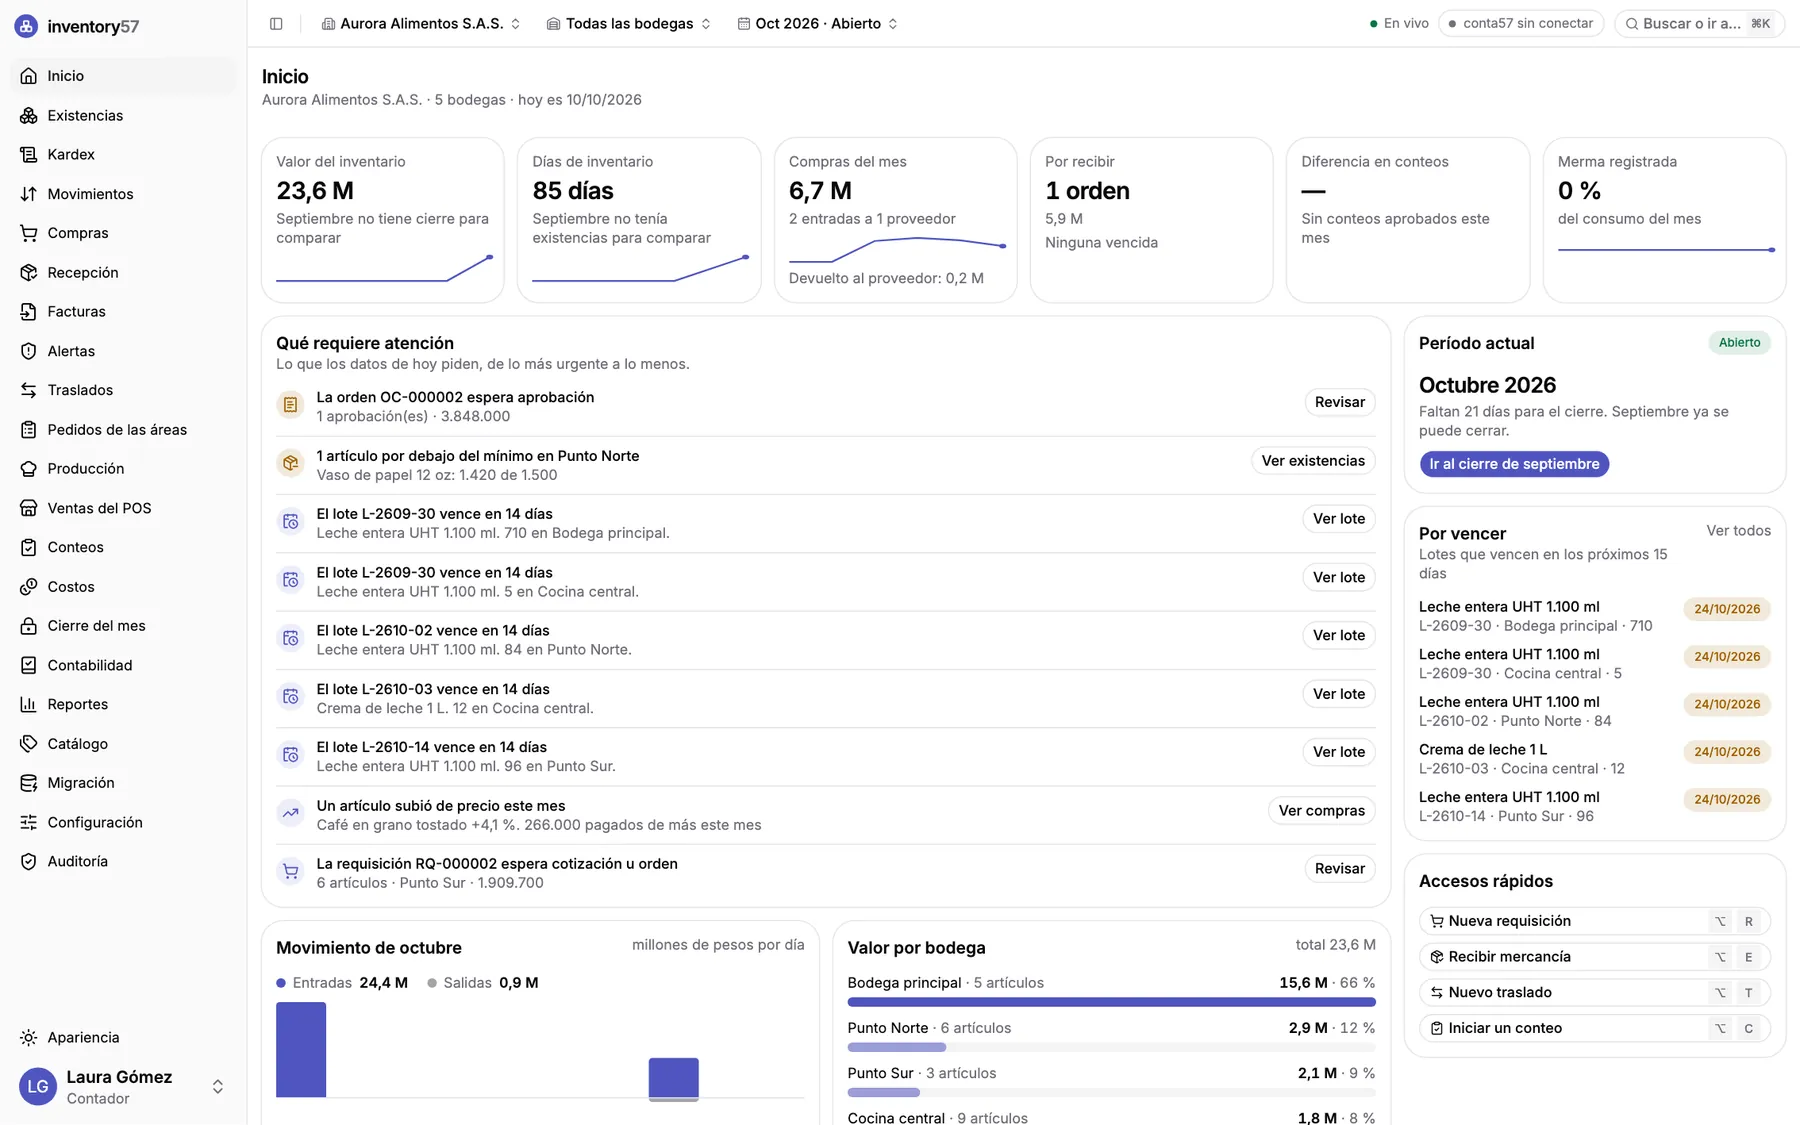Open Movimientos arrows icon
The image size is (1800, 1125).
click(x=29, y=194)
